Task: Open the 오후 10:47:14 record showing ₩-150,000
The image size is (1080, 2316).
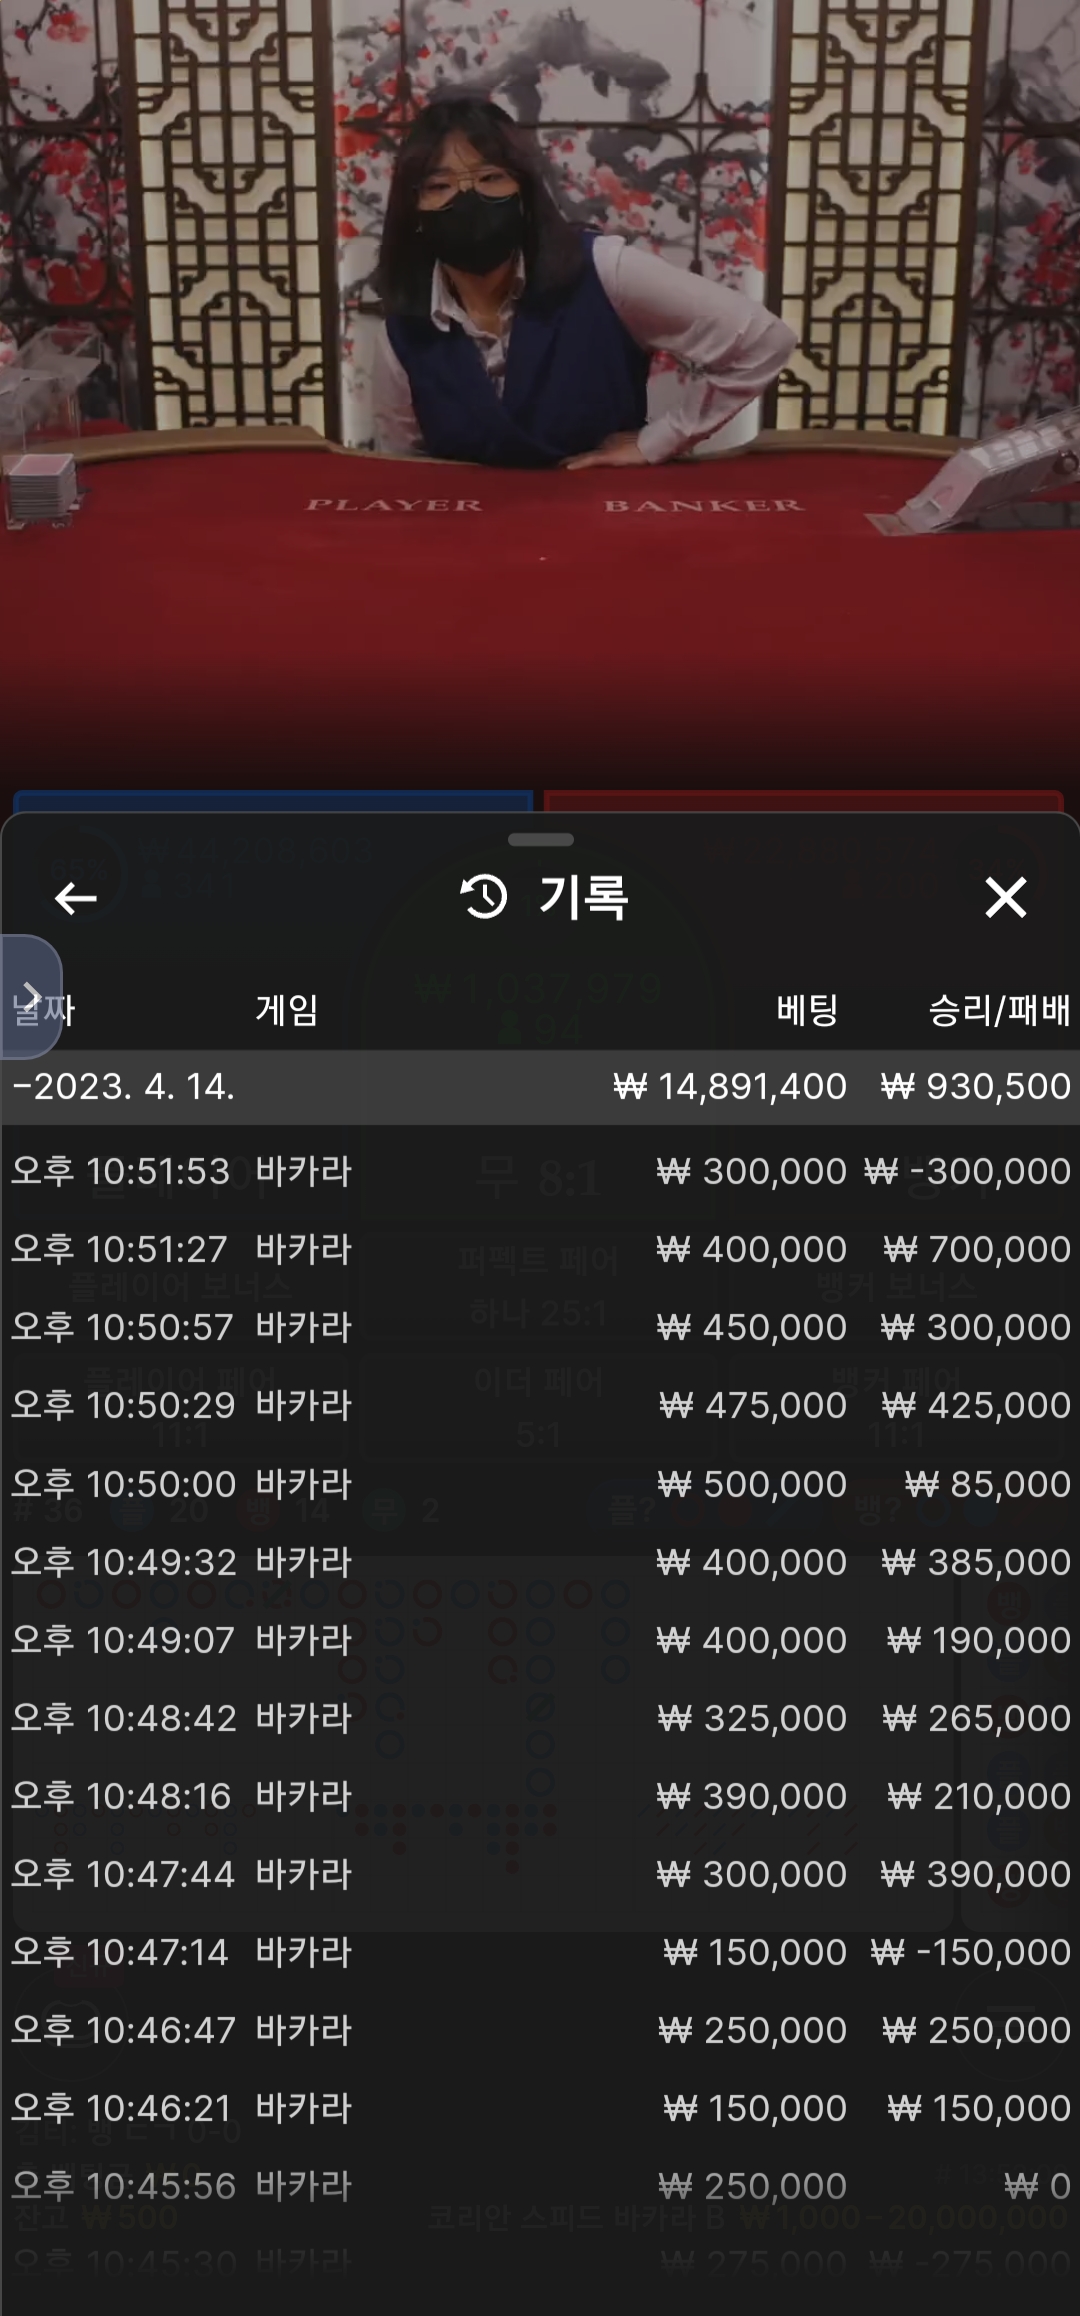Action: tap(540, 1952)
